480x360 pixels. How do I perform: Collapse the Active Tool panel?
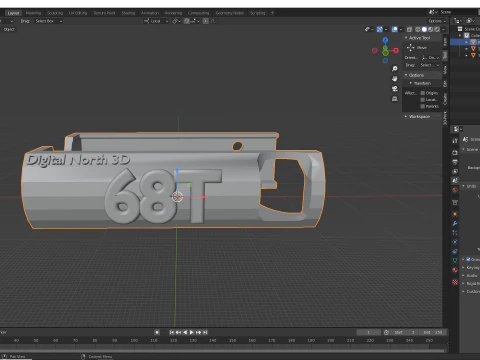(x=418, y=38)
